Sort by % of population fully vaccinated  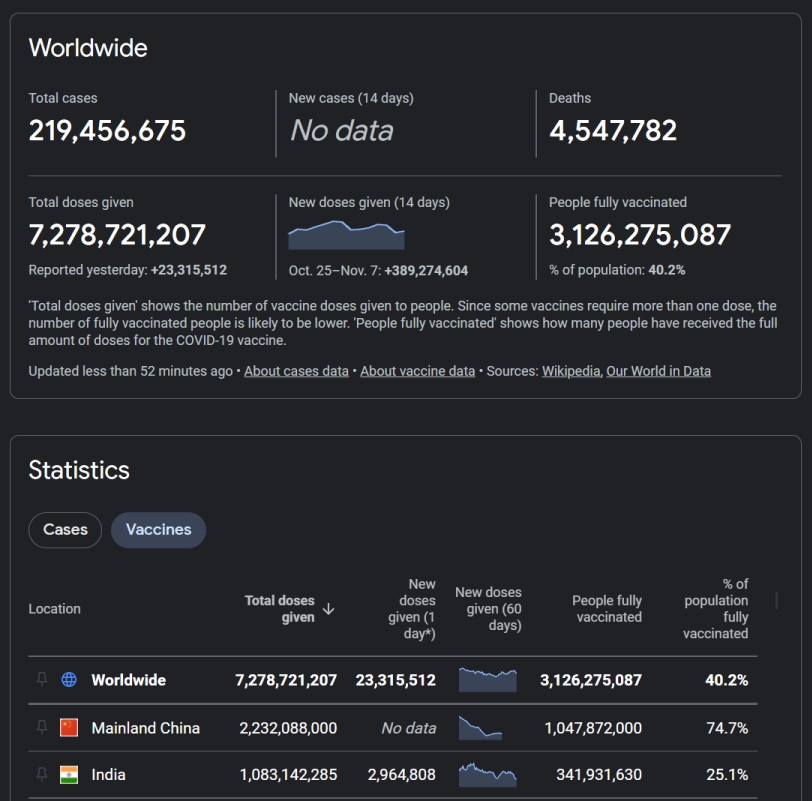[x=716, y=609]
